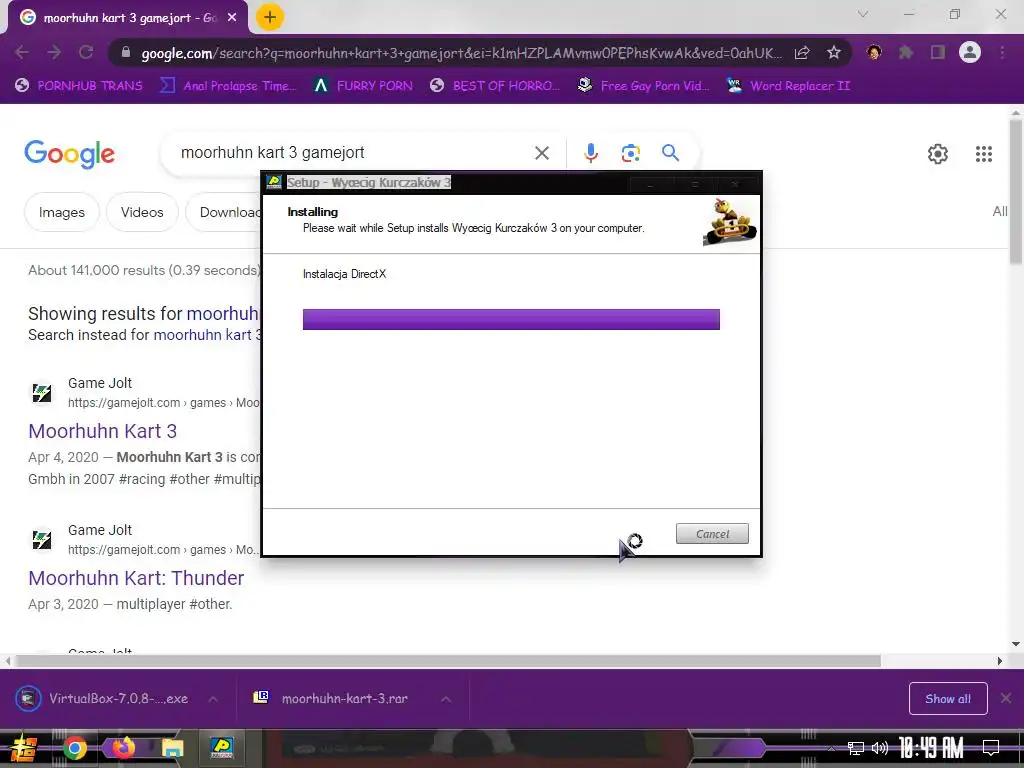Click the Chrome forward arrow
Image resolution: width=1024 pixels, height=768 pixels.
54,52
